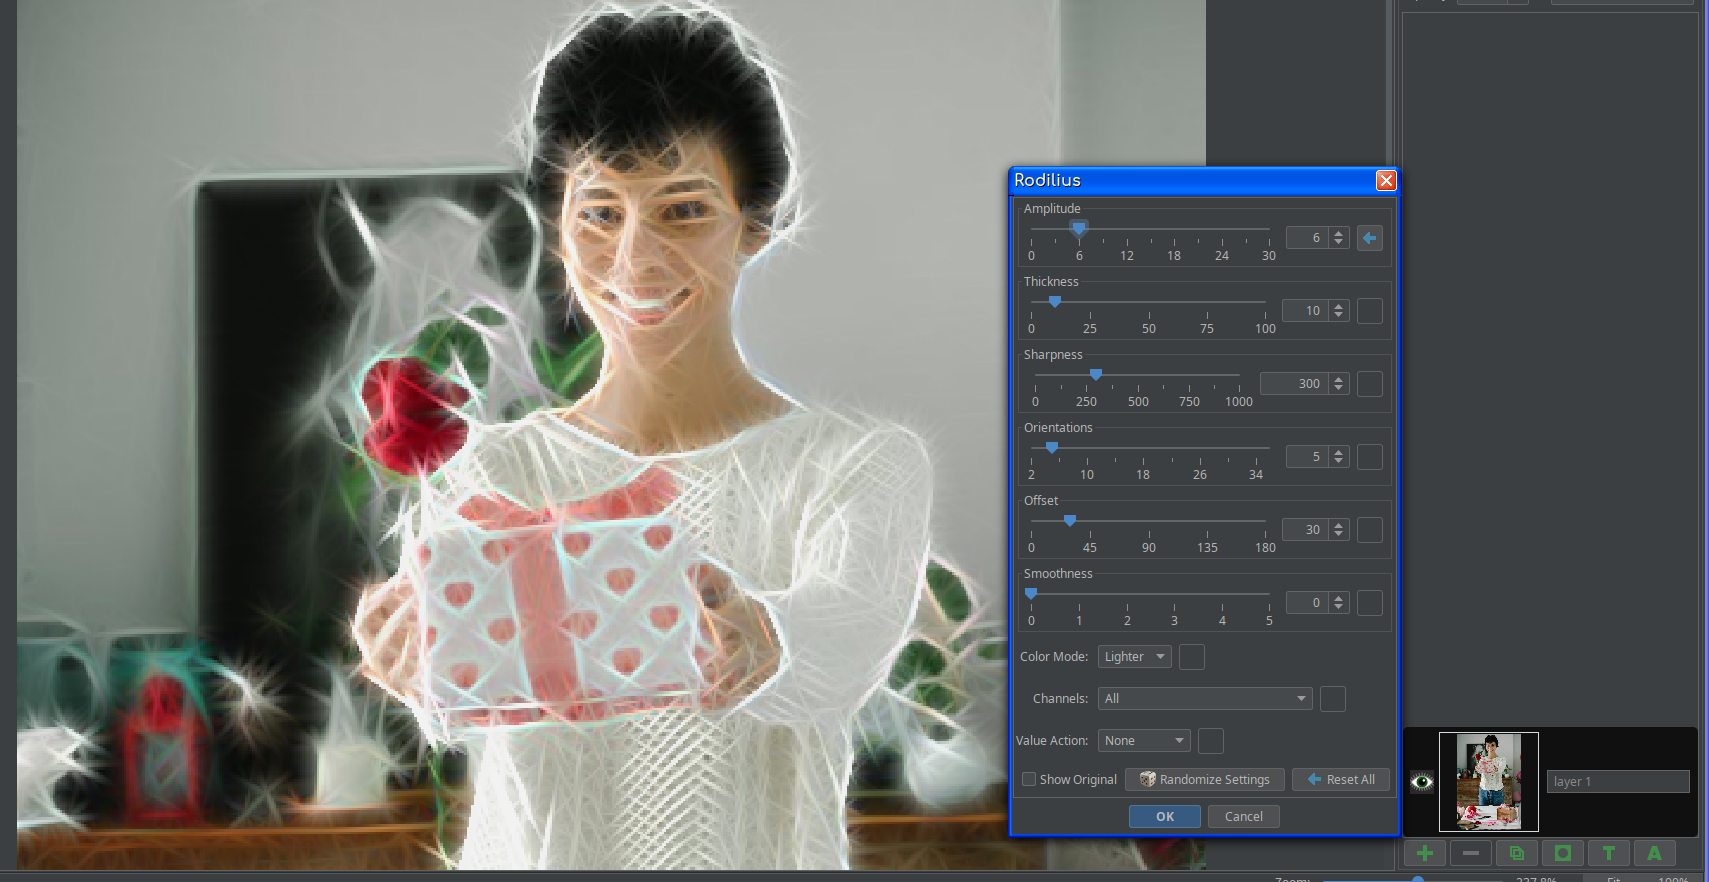The height and width of the screenshot is (882, 1709).
Task: Open the Value Action dropdown
Action: 1144,741
